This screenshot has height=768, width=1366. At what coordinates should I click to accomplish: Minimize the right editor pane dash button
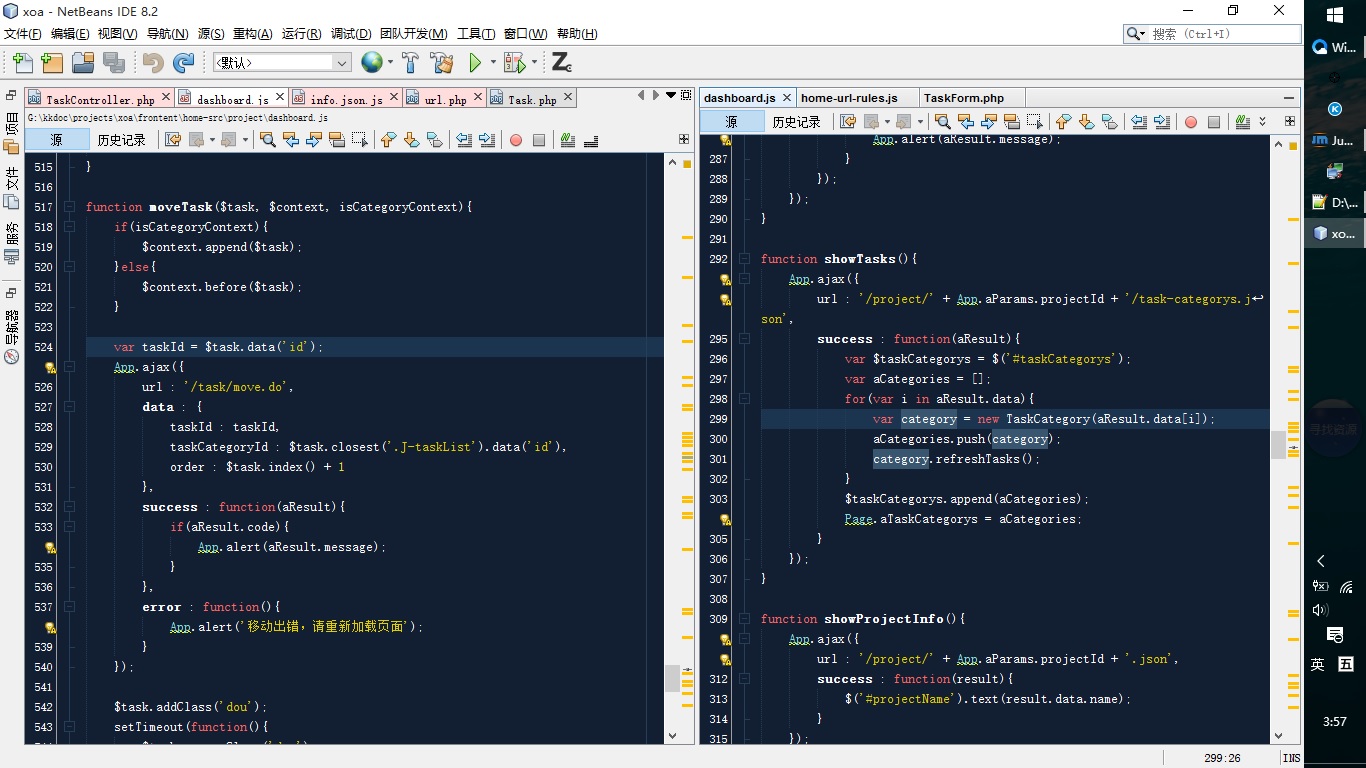[x=1289, y=98]
